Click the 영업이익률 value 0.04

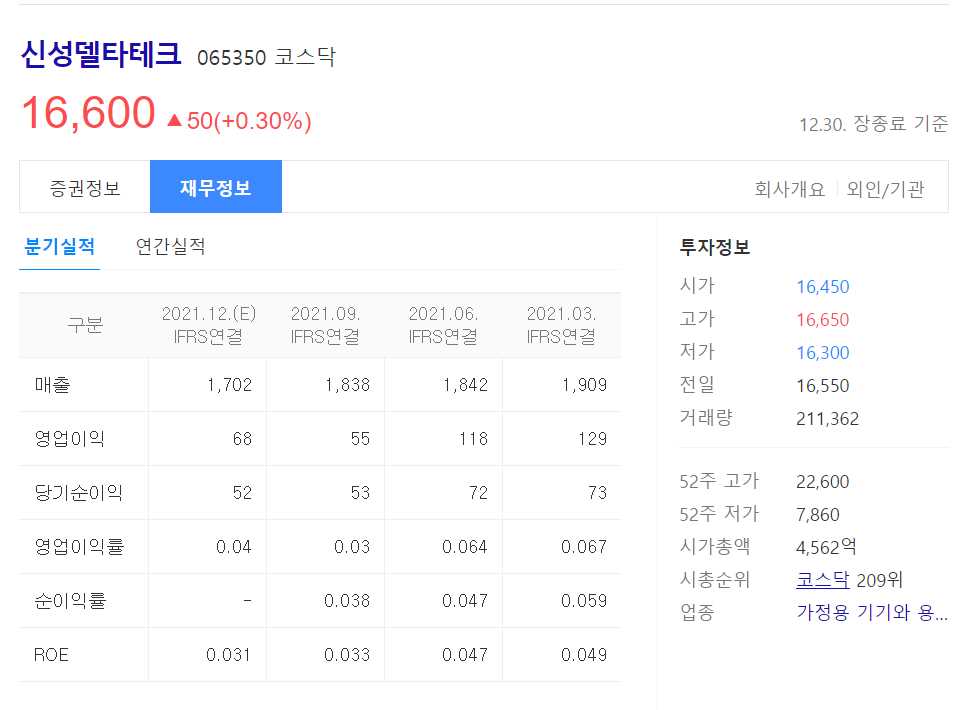pos(233,547)
